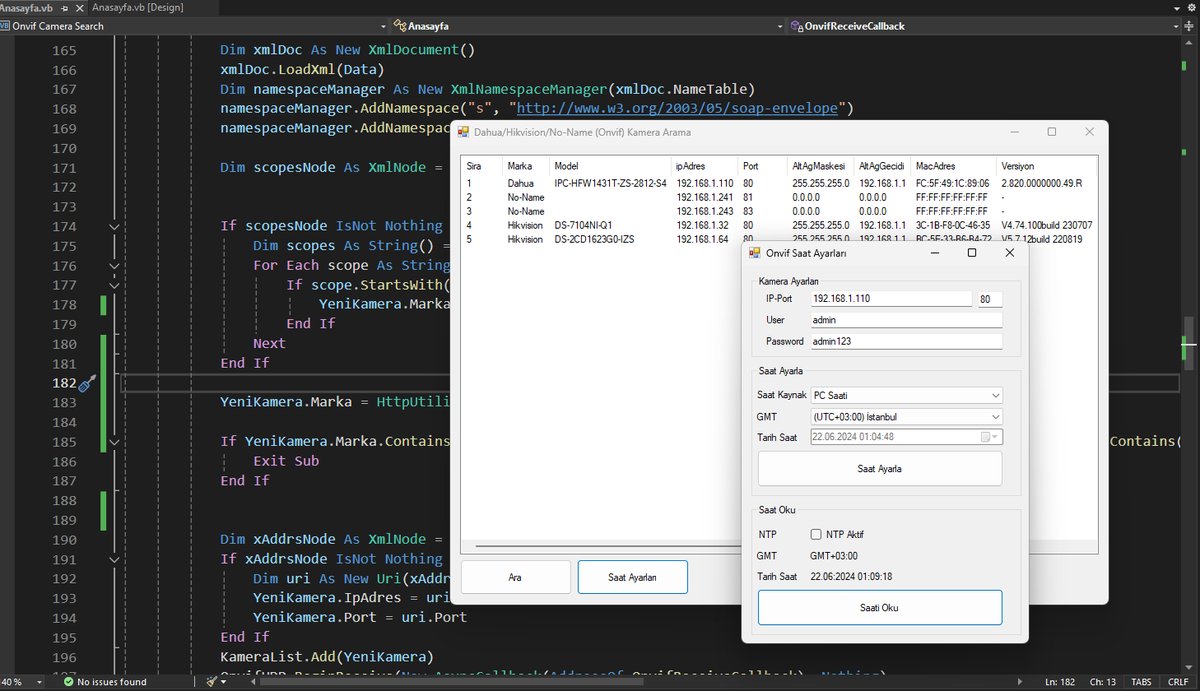Image resolution: width=1200 pixels, height=691 pixels.
Task: Open the code cleanup broom icon
Action: (212, 682)
